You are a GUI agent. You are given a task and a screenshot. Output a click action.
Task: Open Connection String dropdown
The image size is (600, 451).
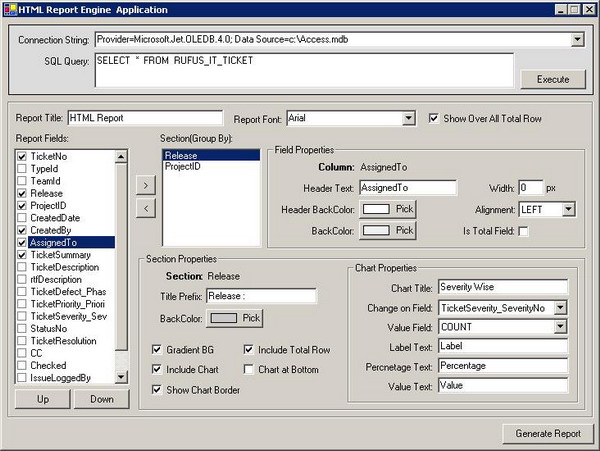pyautogui.click(x=577, y=39)
